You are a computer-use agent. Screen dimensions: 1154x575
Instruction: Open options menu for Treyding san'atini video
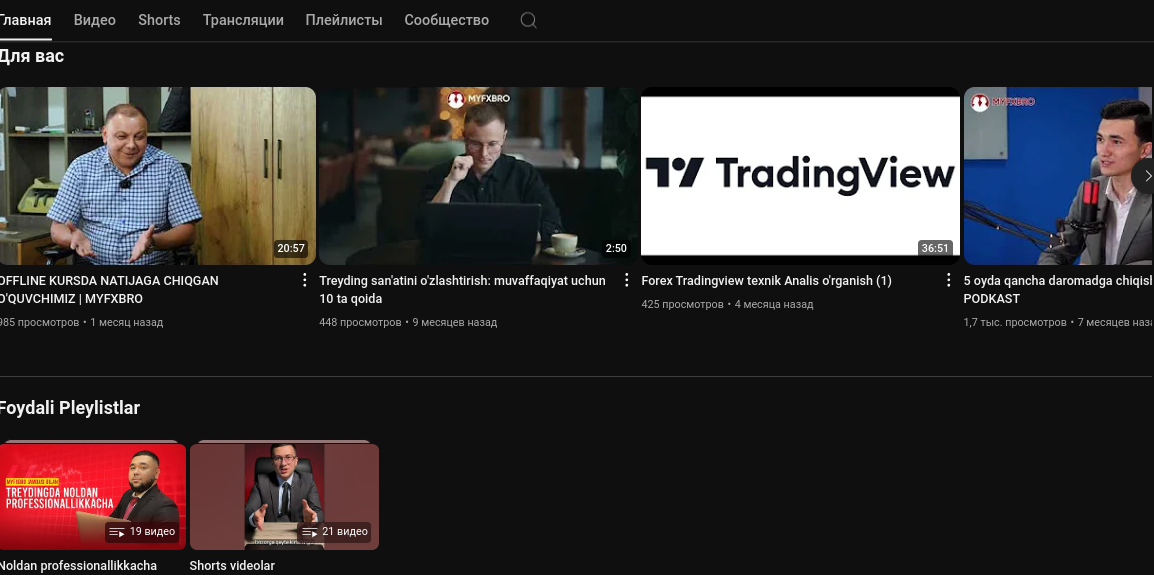626,280
